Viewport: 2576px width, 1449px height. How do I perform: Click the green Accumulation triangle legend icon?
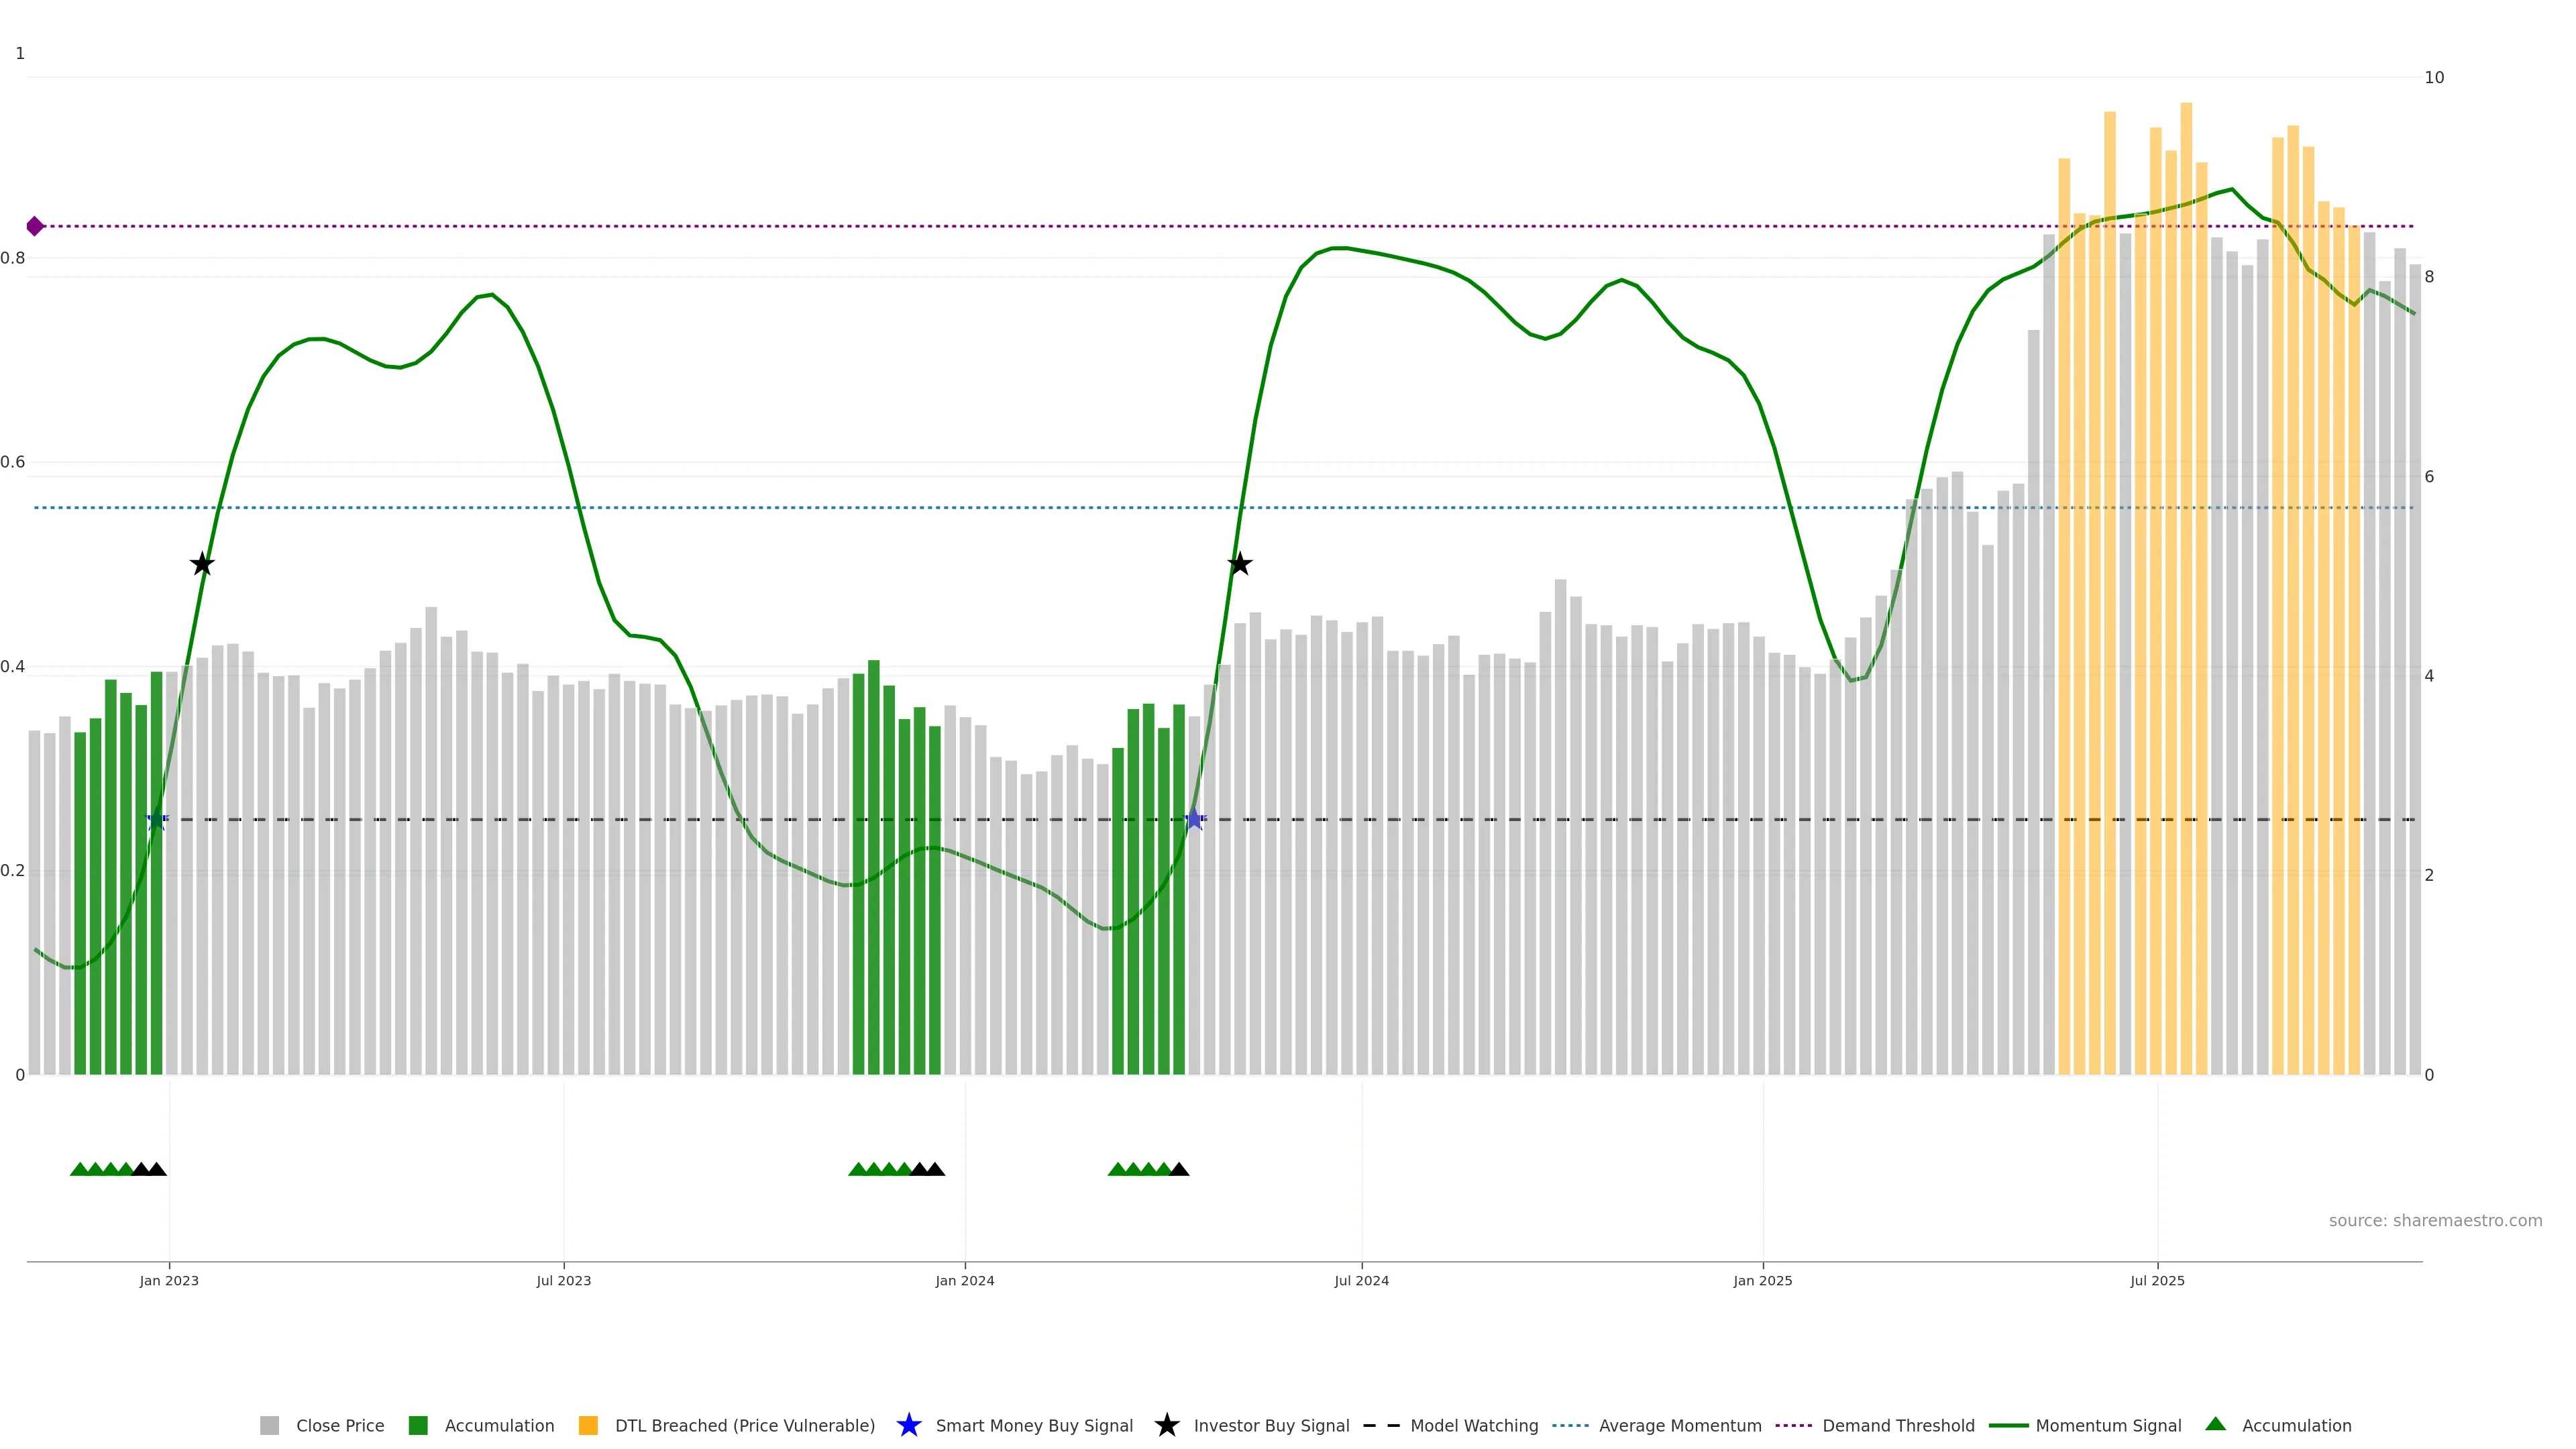coord(2215,1424)
